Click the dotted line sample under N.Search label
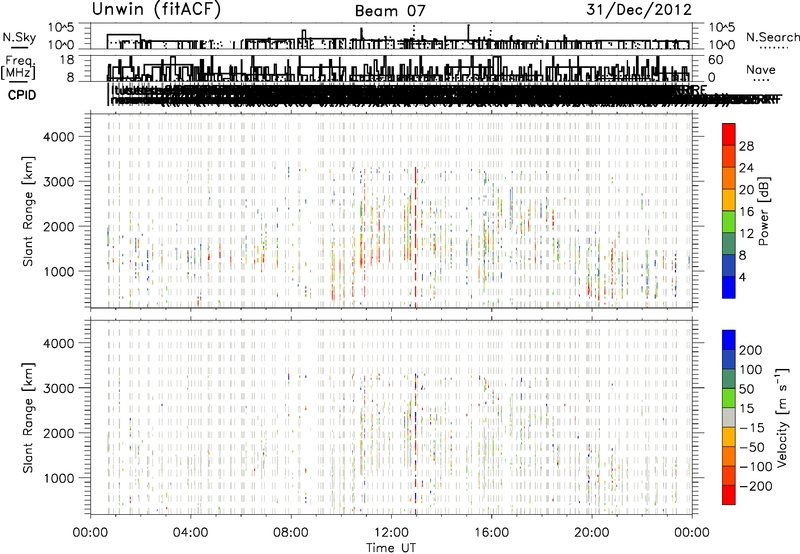The width and height of the screenshot is (800, 554). (774, 48)
